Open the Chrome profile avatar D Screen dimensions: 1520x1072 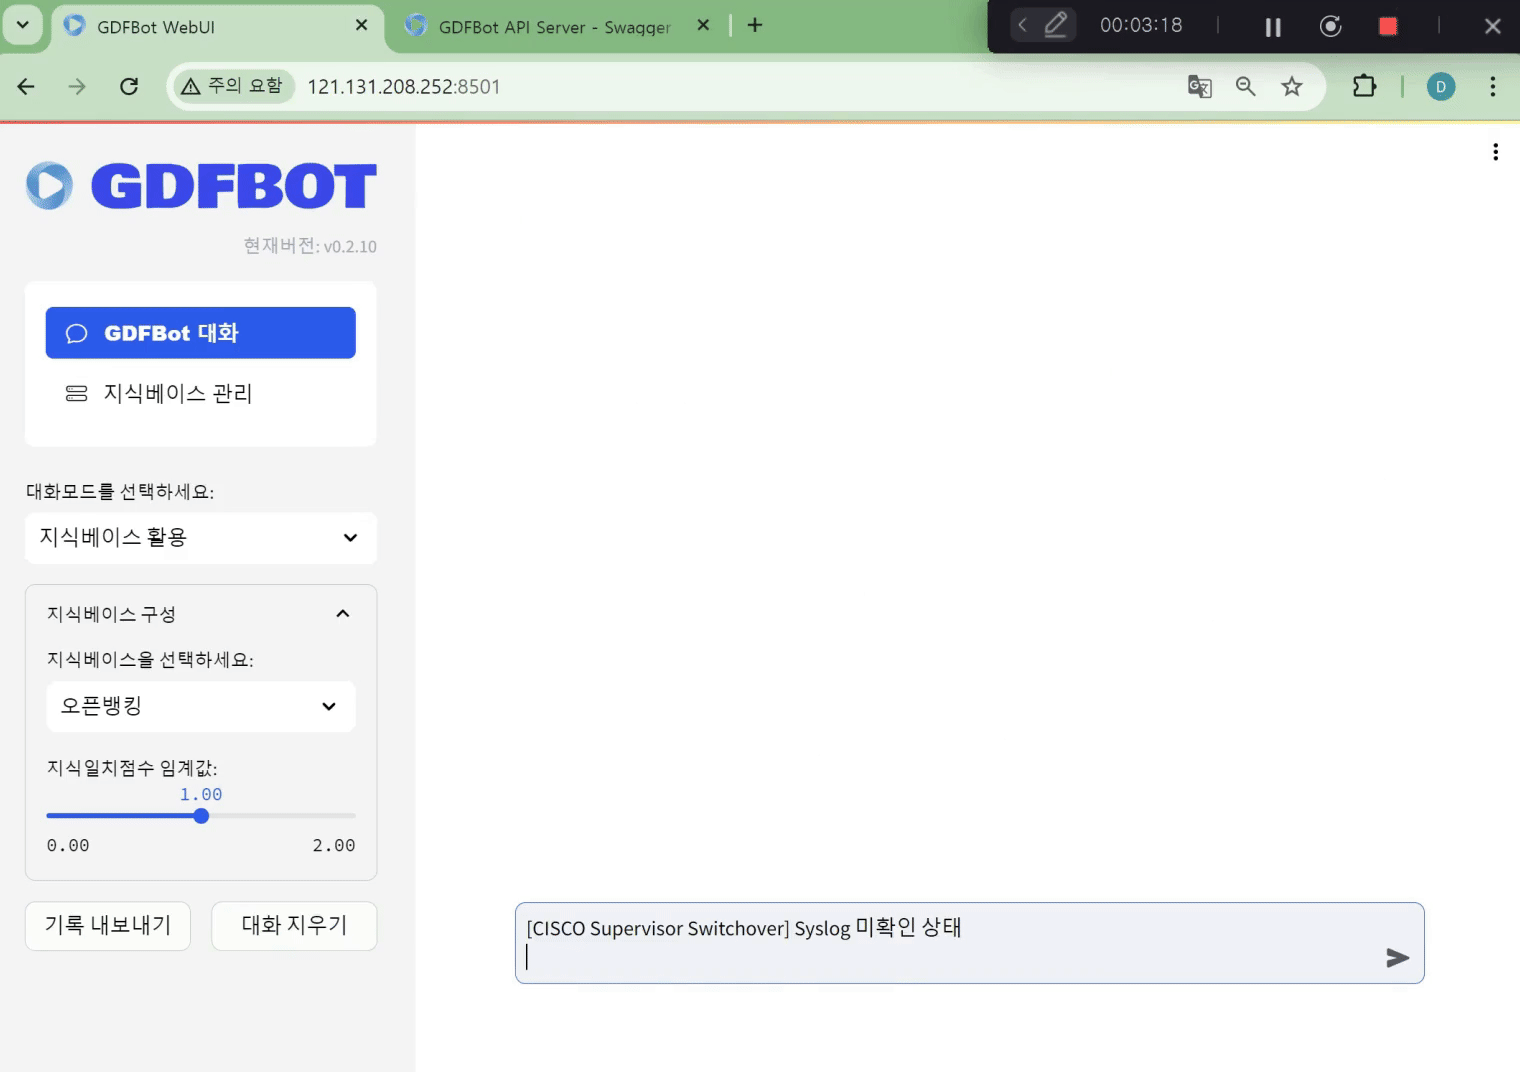click(x=1441, y=87)
